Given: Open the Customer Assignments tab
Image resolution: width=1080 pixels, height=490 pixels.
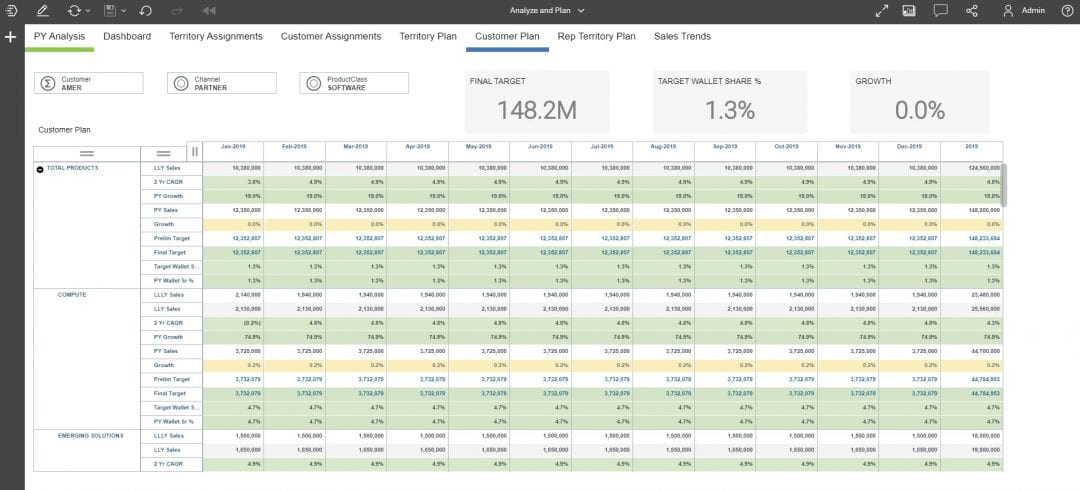Looking at the screenshot, I should point(331,37).
